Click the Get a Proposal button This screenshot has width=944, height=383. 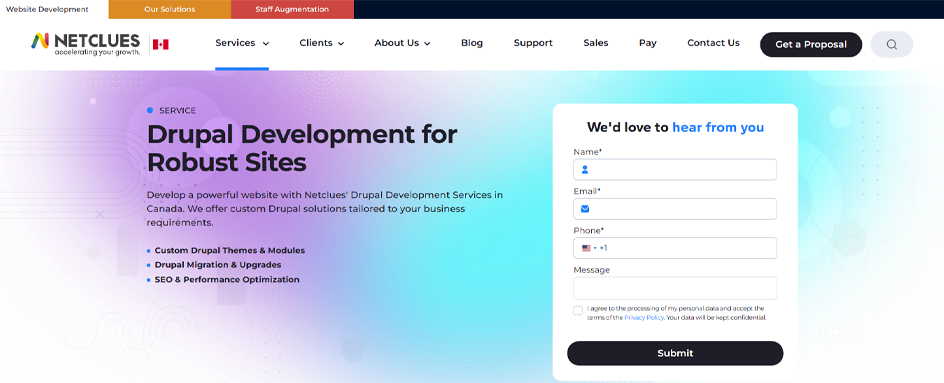[x=811, y=45]
